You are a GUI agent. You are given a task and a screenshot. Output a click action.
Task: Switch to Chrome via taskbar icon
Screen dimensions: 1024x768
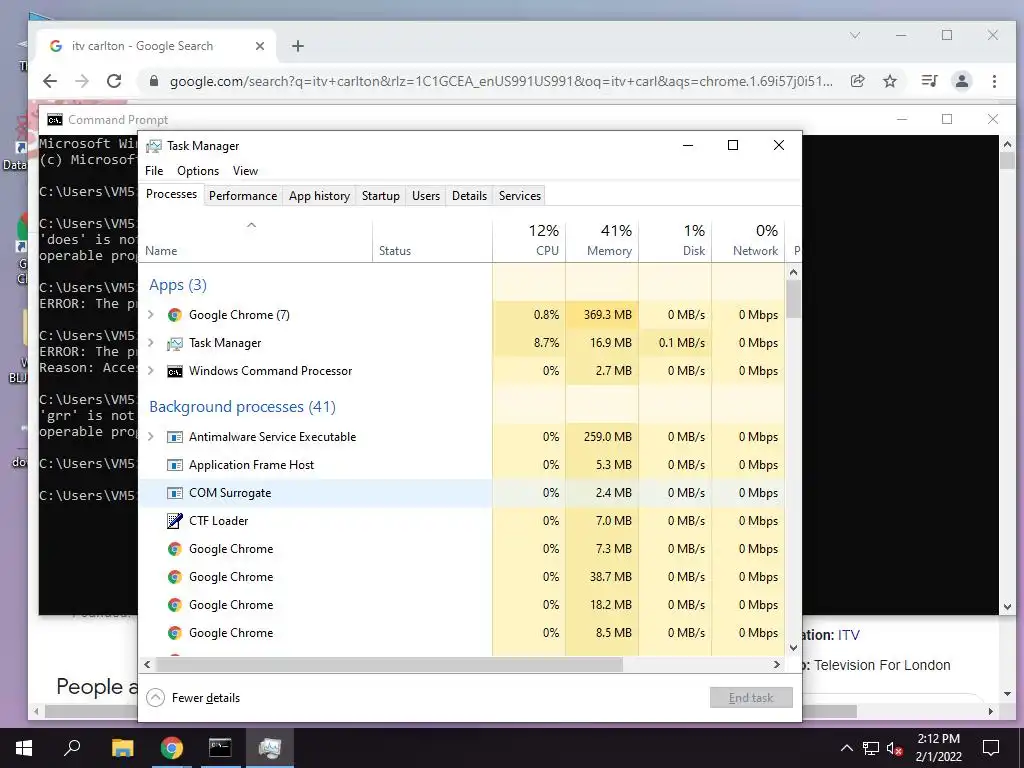click(172, 748)
